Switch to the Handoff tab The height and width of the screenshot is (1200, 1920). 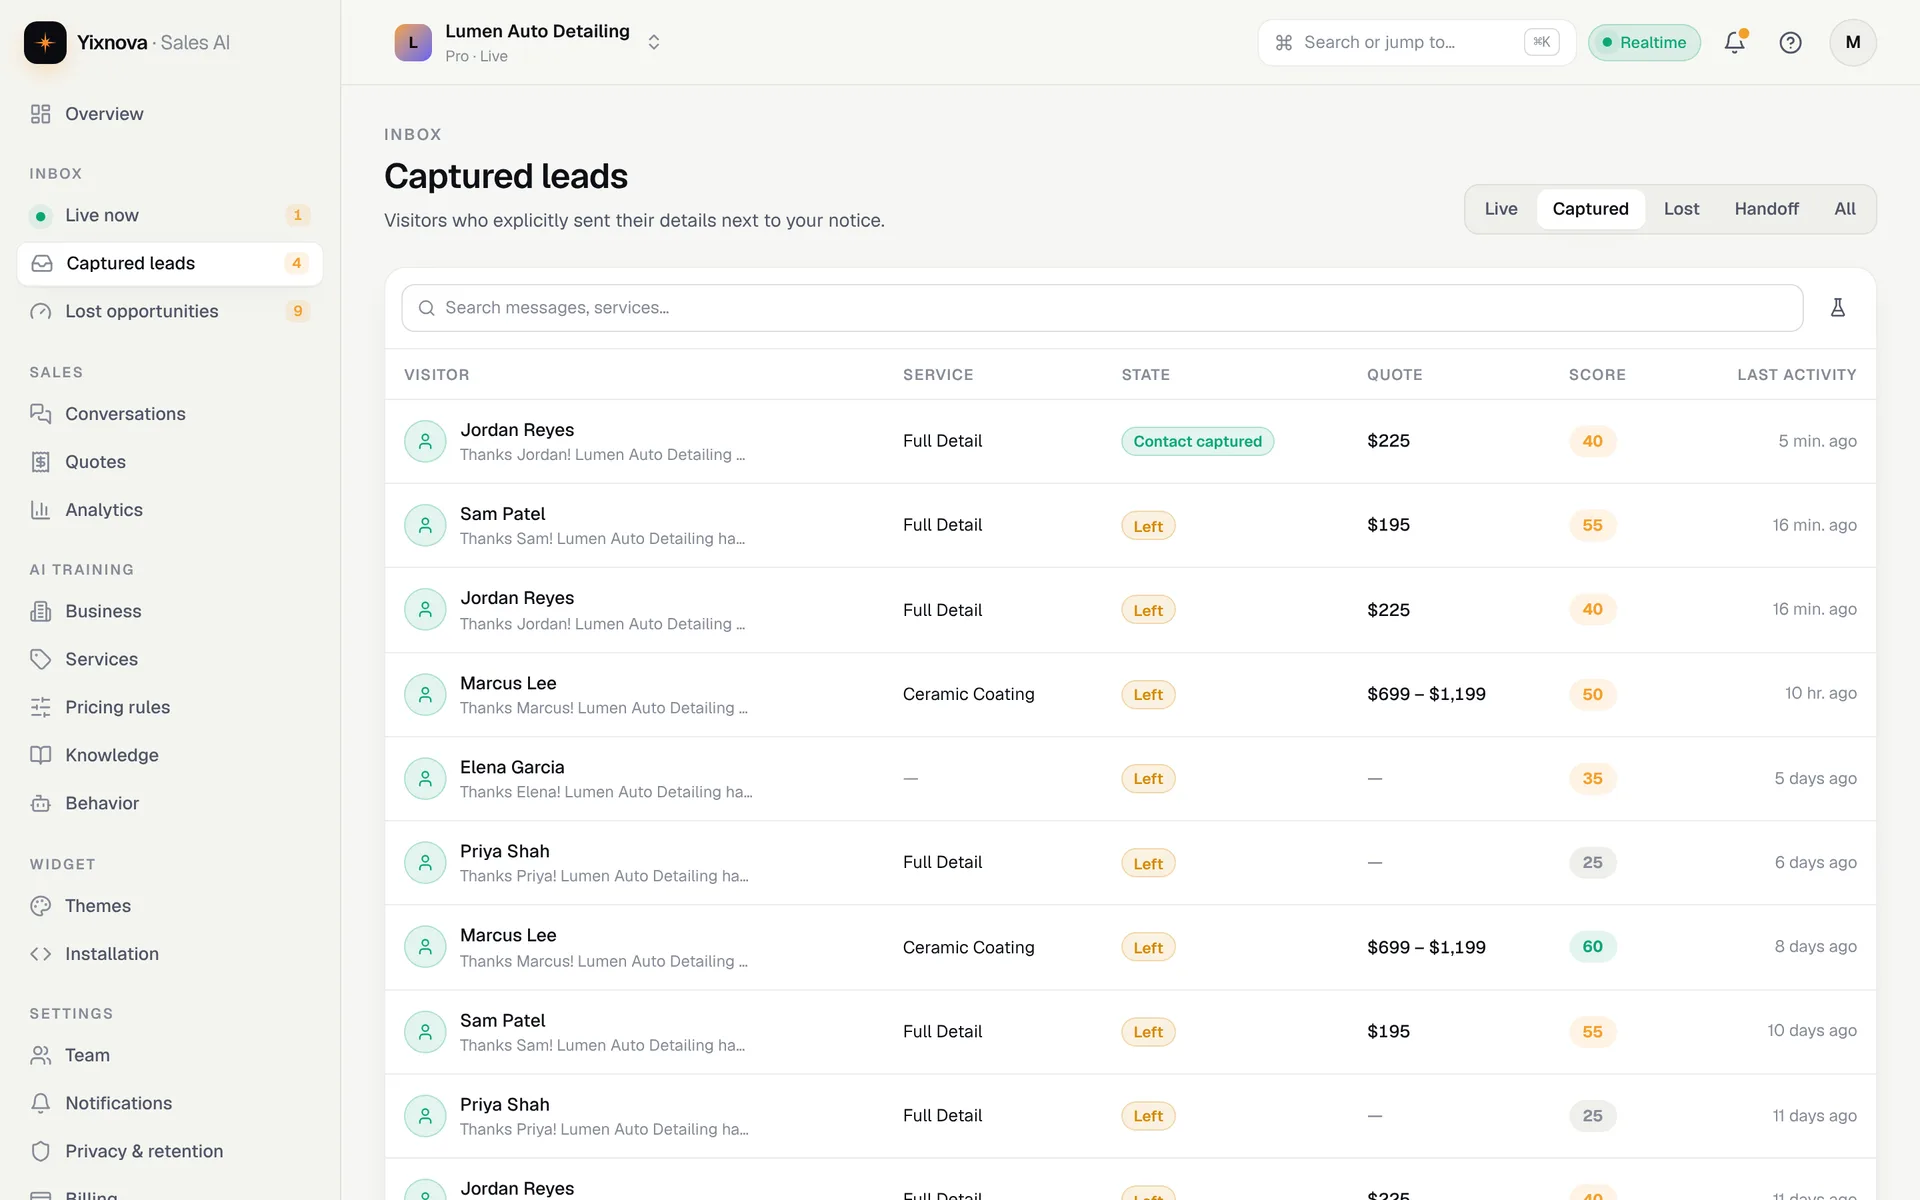coord(1766,209)
